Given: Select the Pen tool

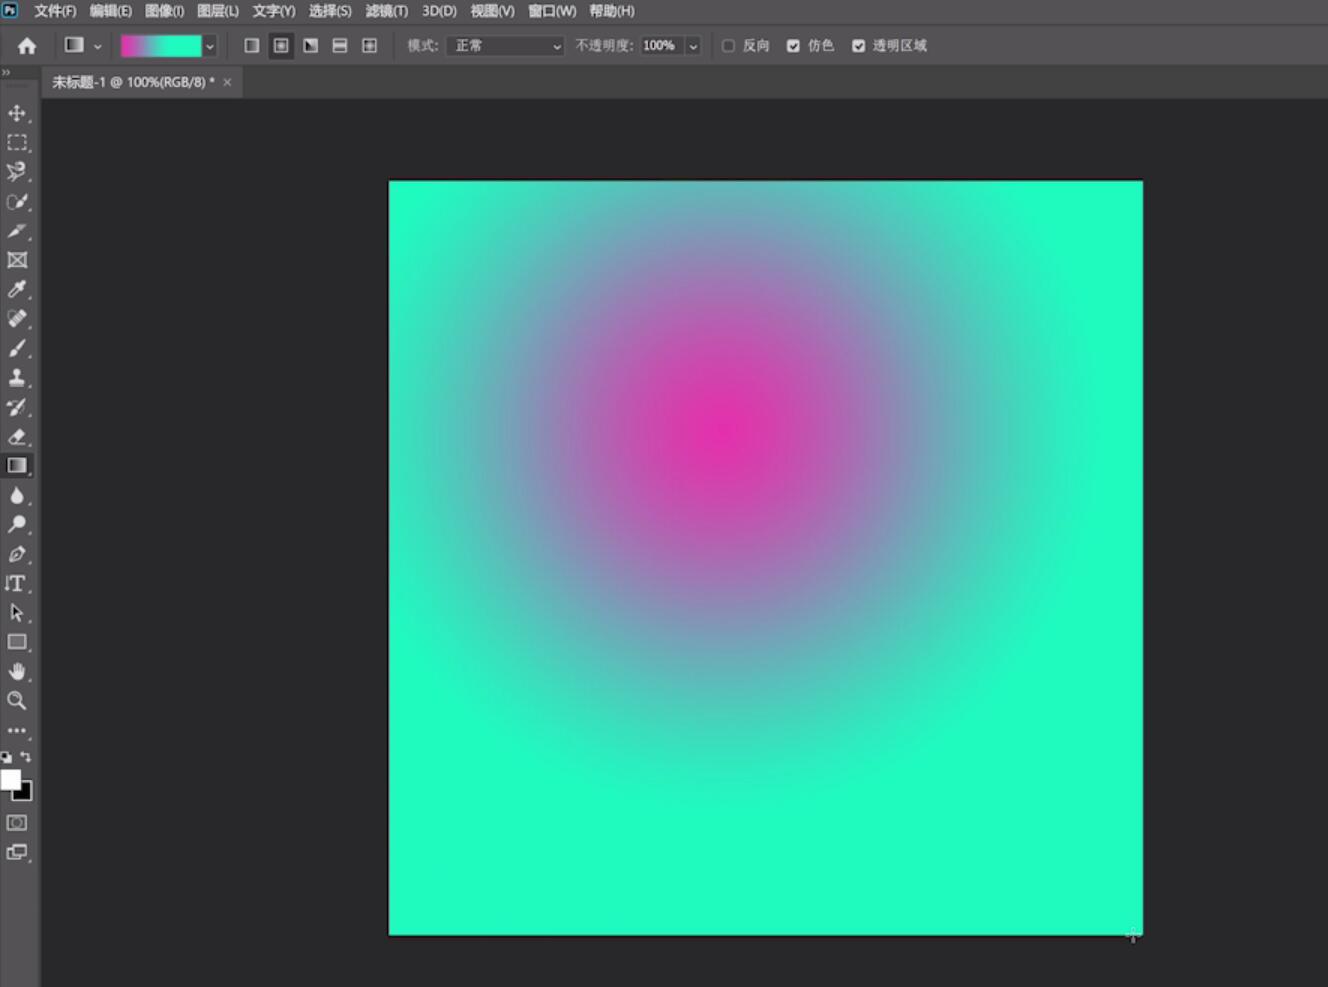Looking at the screenshot, I should point(17,554).
